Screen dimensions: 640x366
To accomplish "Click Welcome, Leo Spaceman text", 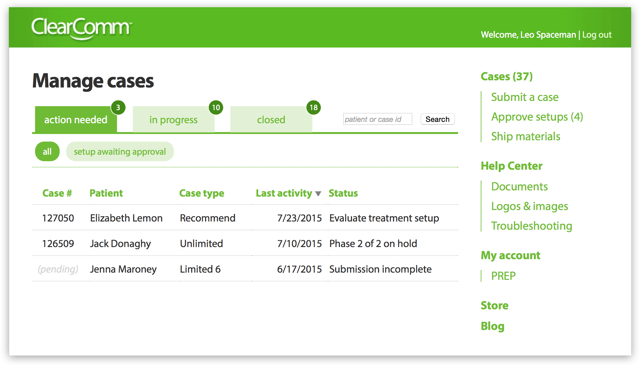I will [528, 35].
